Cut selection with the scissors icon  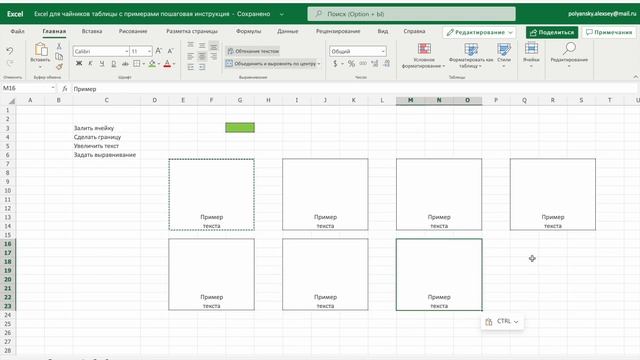(59, 46)
